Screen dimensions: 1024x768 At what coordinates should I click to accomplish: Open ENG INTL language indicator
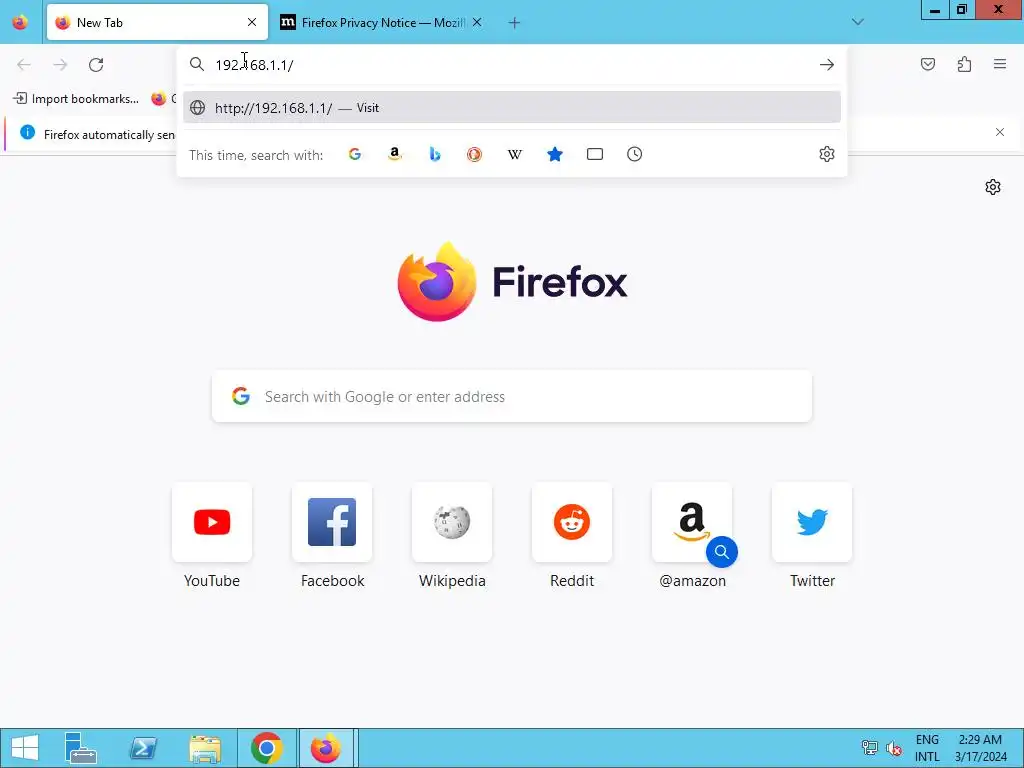pos(927,748)
